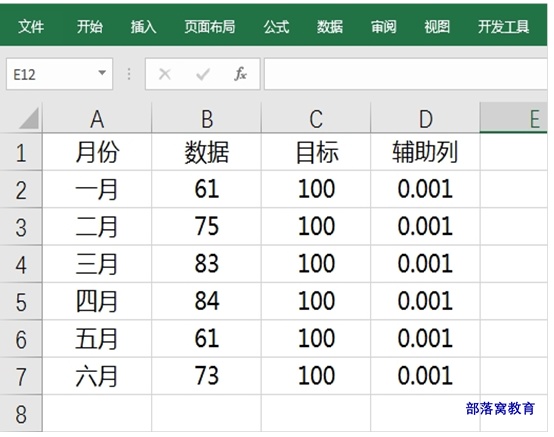Select row 8 header

(21, 413)
